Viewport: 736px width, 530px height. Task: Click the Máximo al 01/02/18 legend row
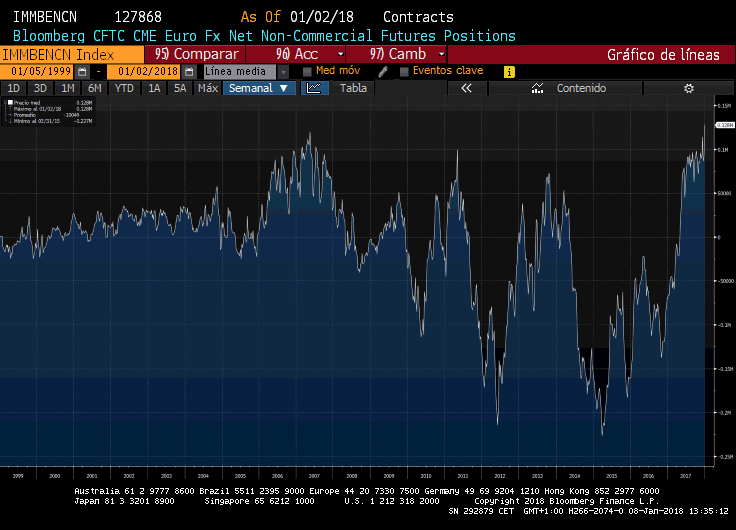50,109
